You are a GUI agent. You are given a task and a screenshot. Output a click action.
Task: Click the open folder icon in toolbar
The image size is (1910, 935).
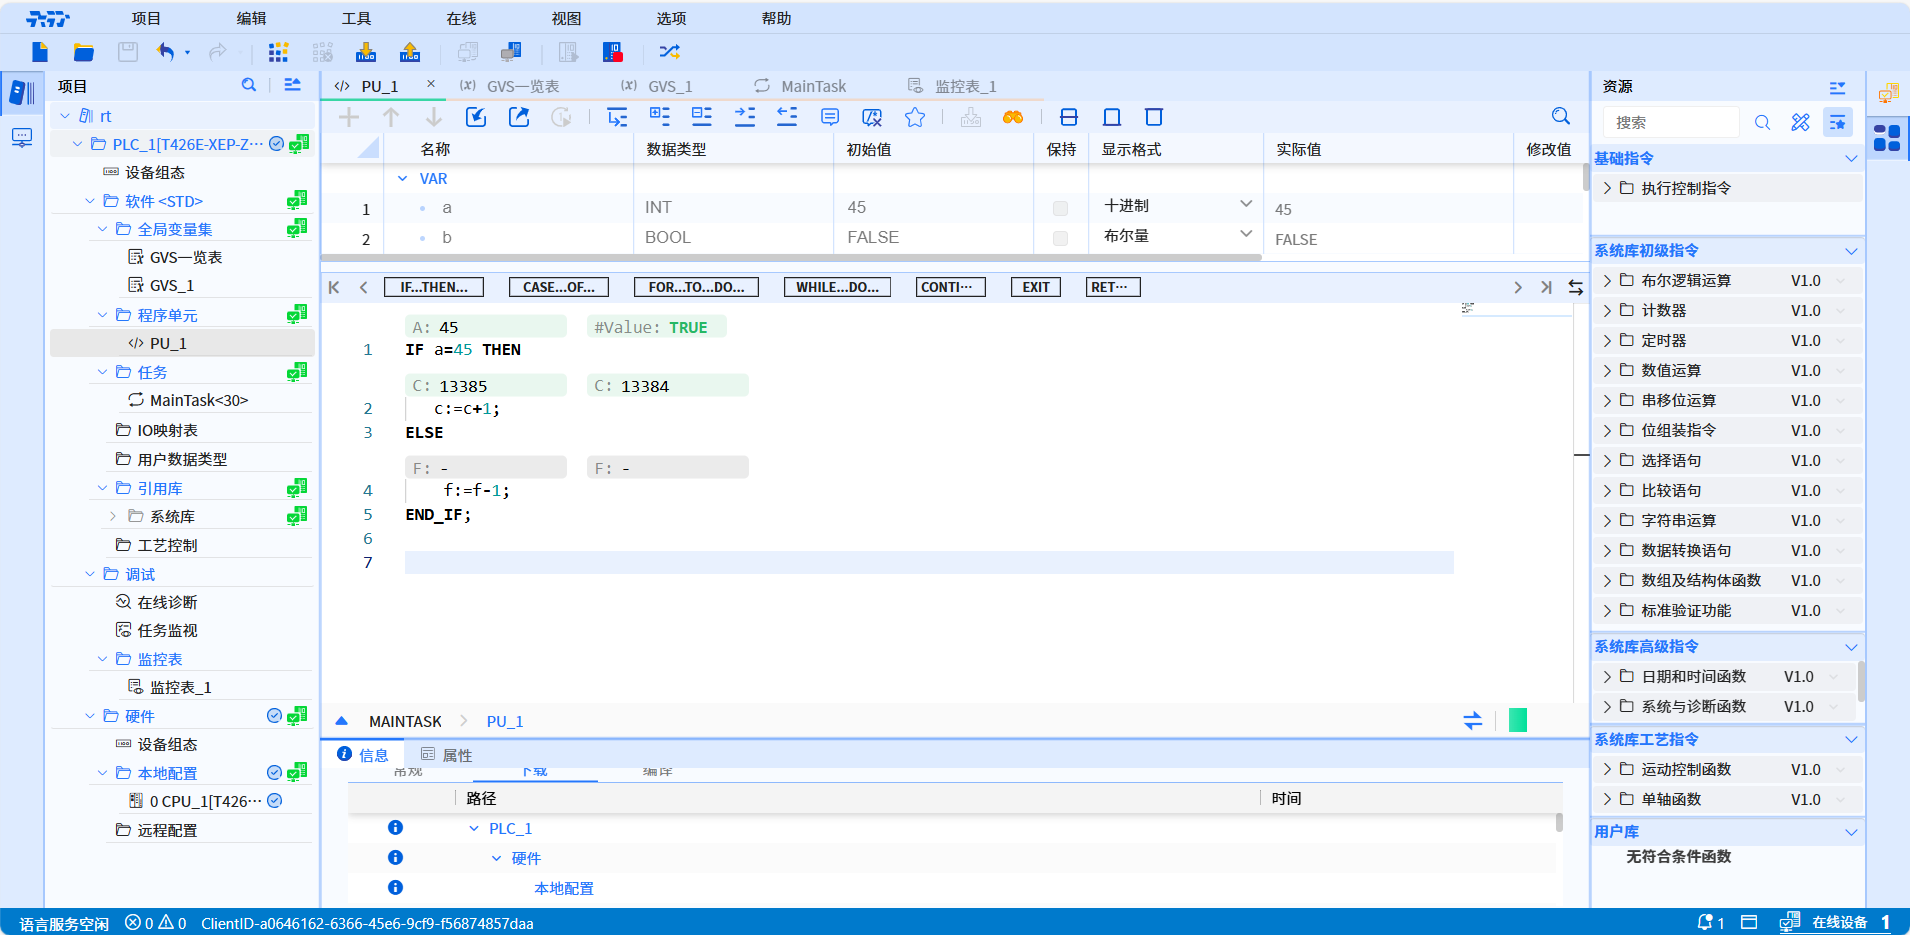84,52
